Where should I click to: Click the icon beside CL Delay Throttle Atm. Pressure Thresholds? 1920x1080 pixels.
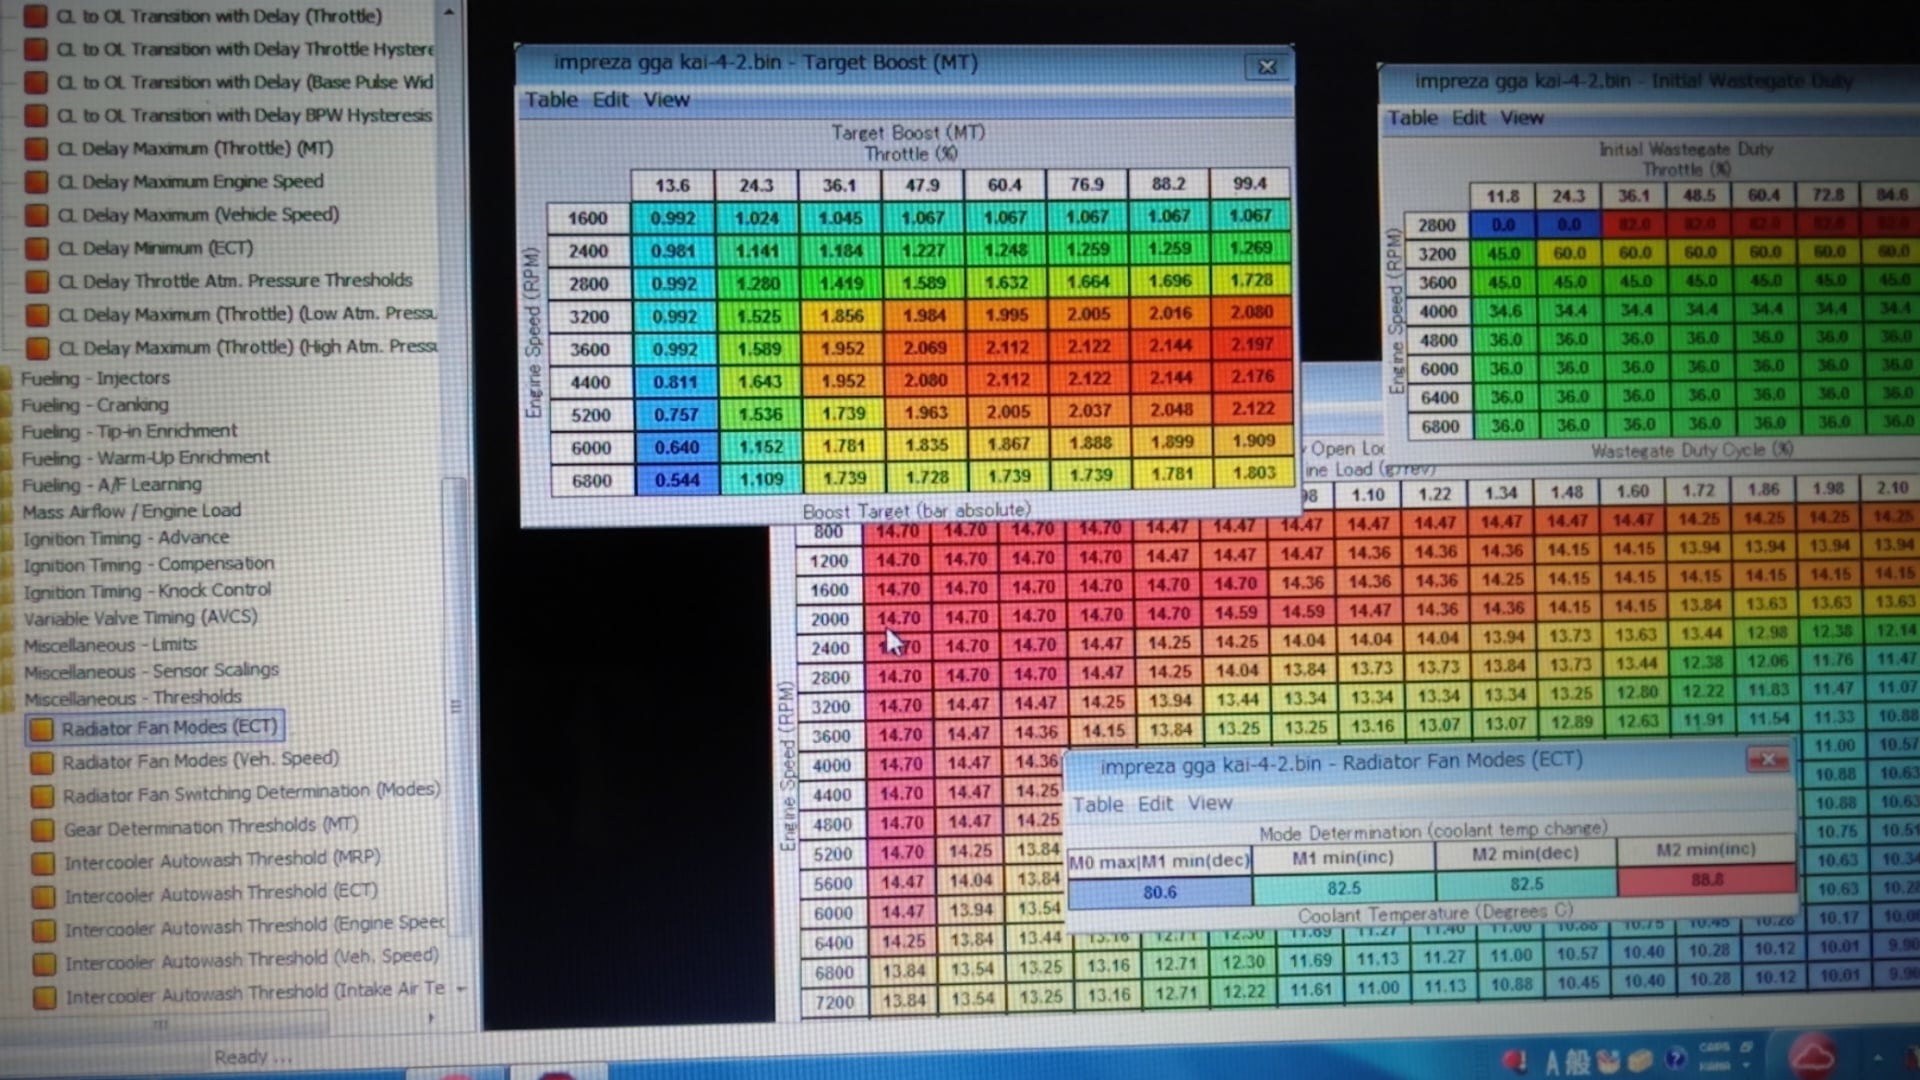(37, 281)
